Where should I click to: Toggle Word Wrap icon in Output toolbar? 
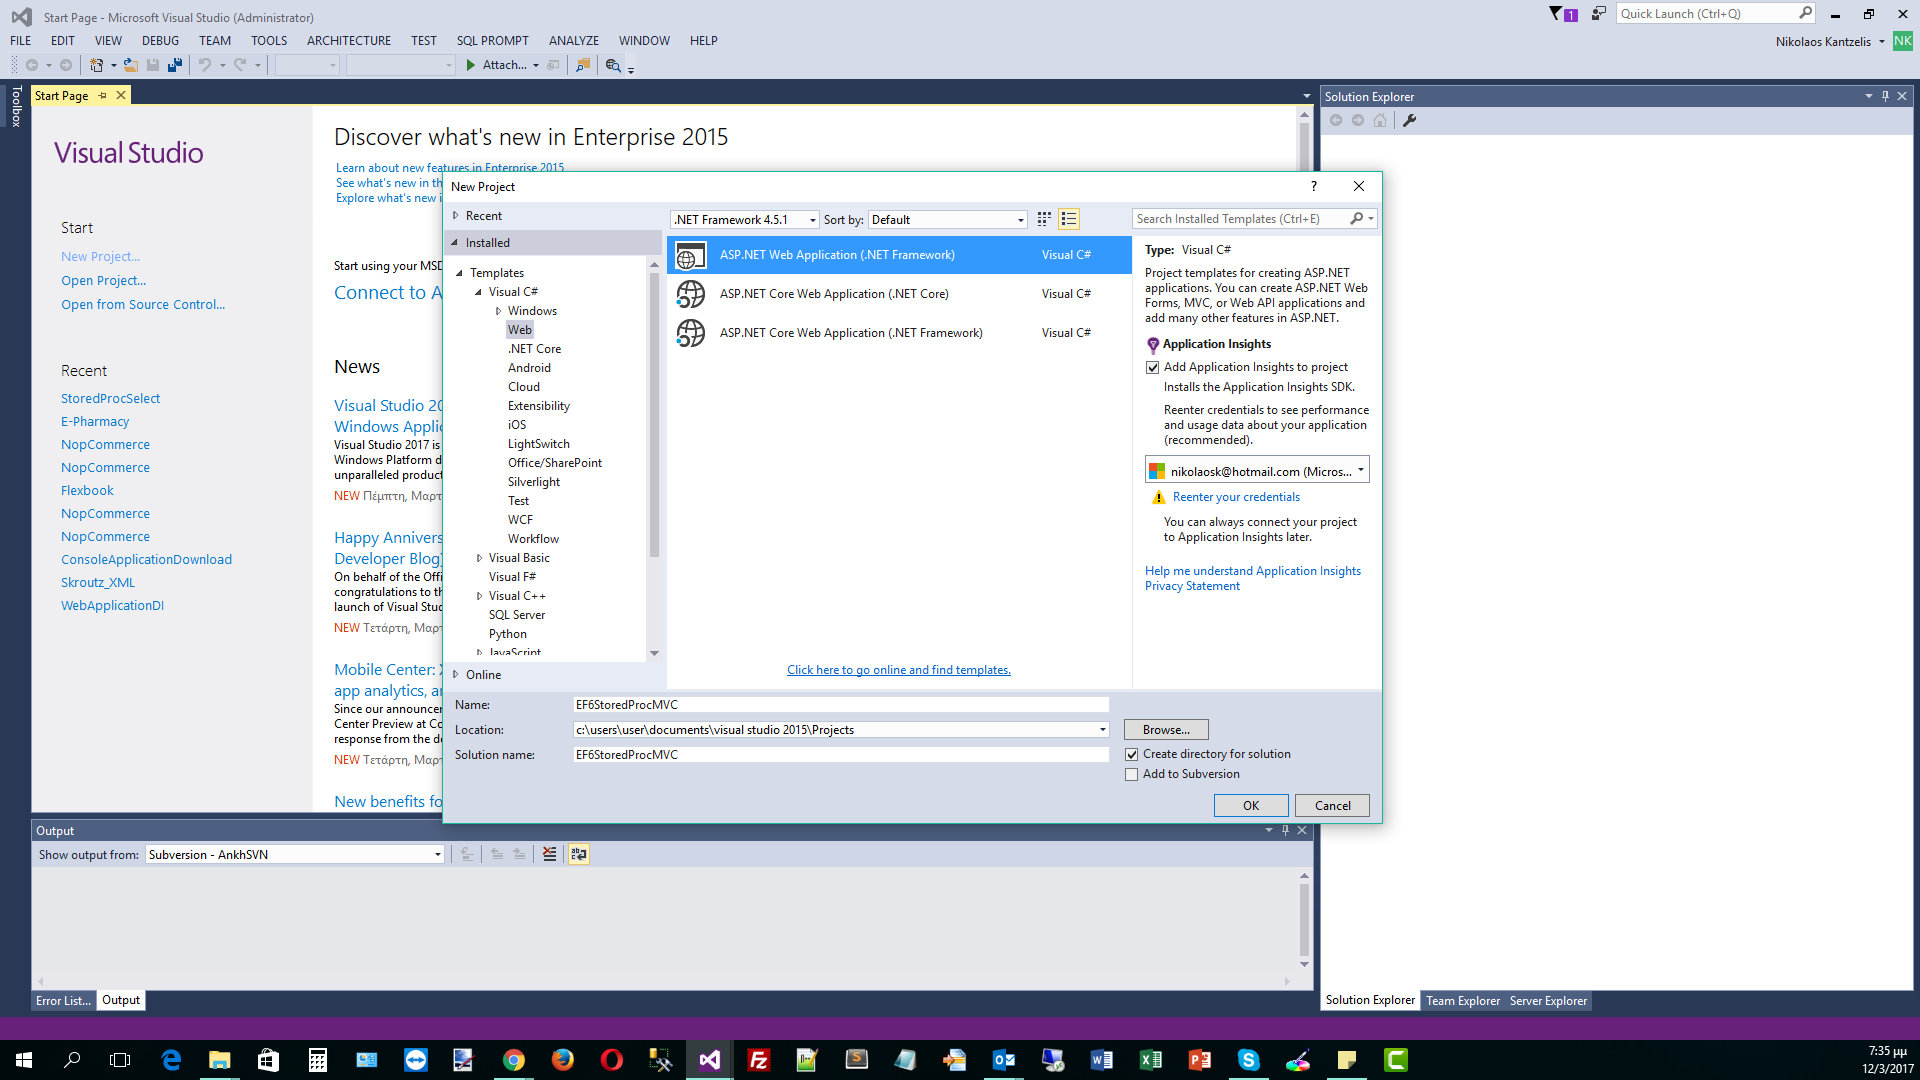pyautogui.click(x=579, y=854)
